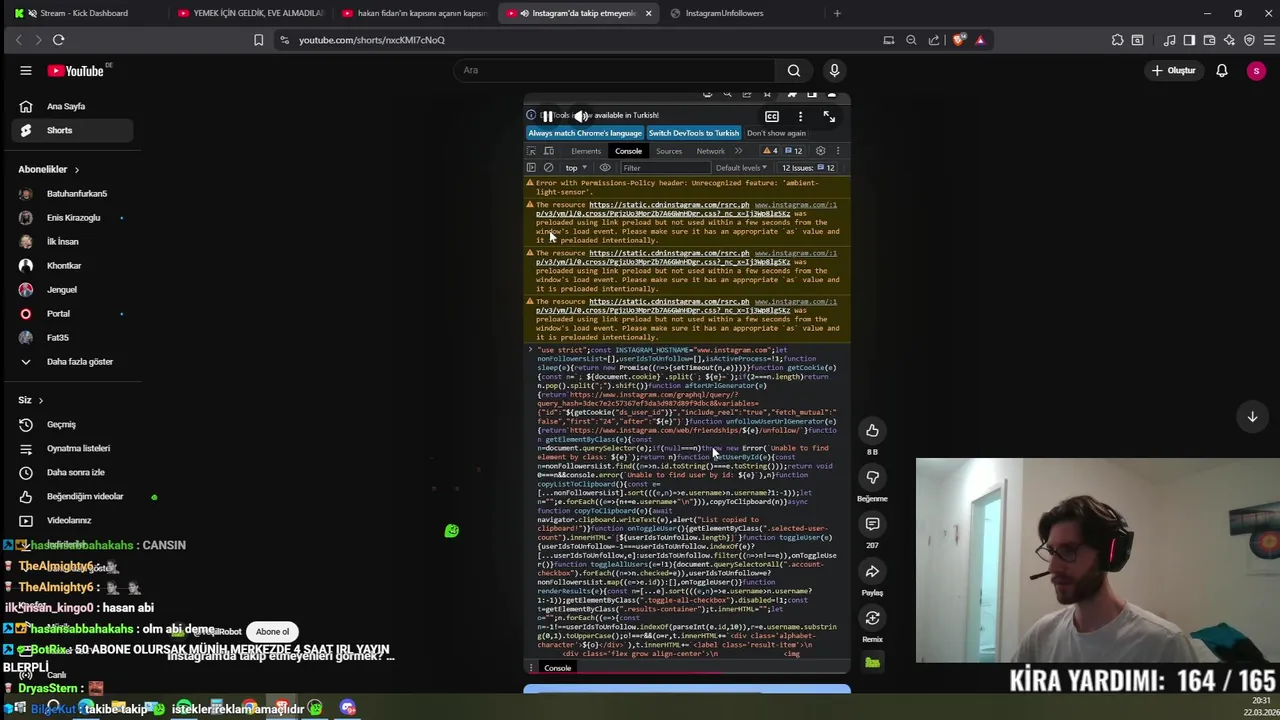1280x720 pixels.
Task: Switch to the DevTools Elements tab
Action: click(586, 151)
